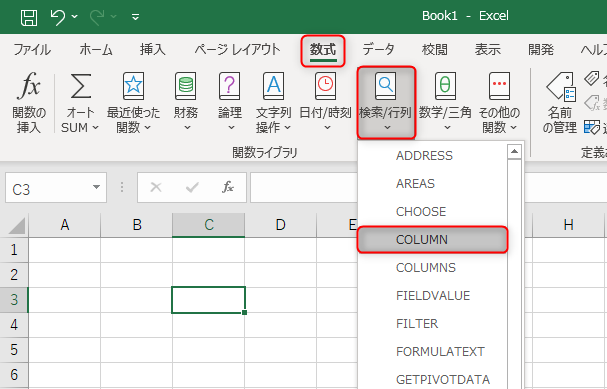Click formula bar fx insert function icon
Image resolution: width=607 pixels, height=389 pixels.
(228, 187)
